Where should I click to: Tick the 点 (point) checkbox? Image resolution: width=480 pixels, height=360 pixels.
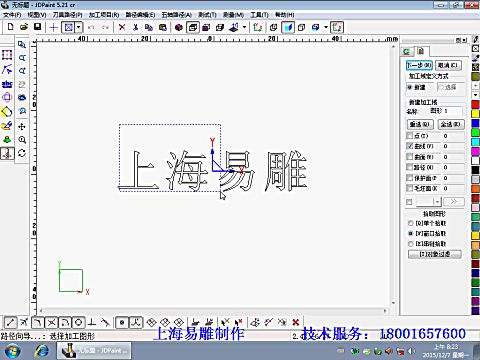pos(410,136)
